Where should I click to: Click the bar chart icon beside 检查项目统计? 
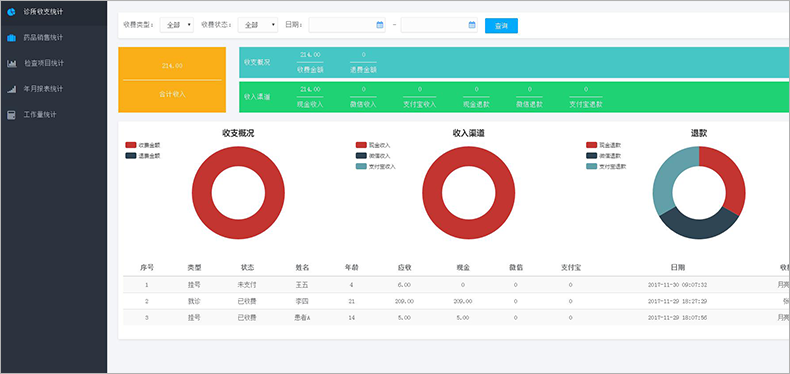pyautogui.click(x=11, y=64)
